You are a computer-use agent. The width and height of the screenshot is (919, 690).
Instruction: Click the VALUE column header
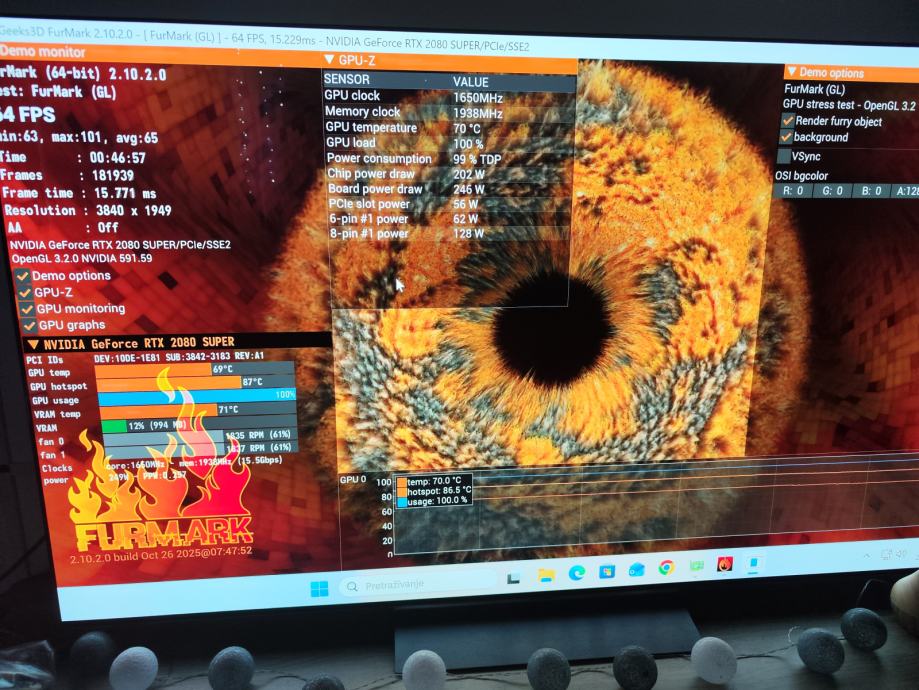[470, 81]
